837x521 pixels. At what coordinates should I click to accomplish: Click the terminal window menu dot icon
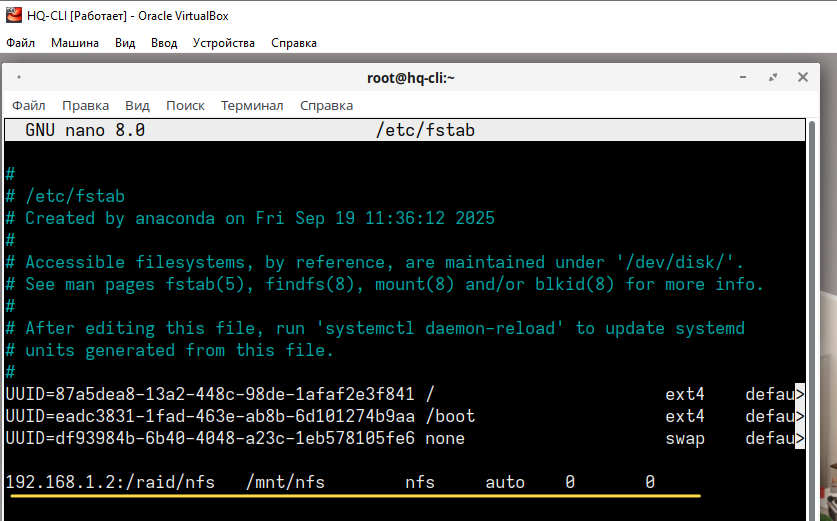click(x=19, y=77)
